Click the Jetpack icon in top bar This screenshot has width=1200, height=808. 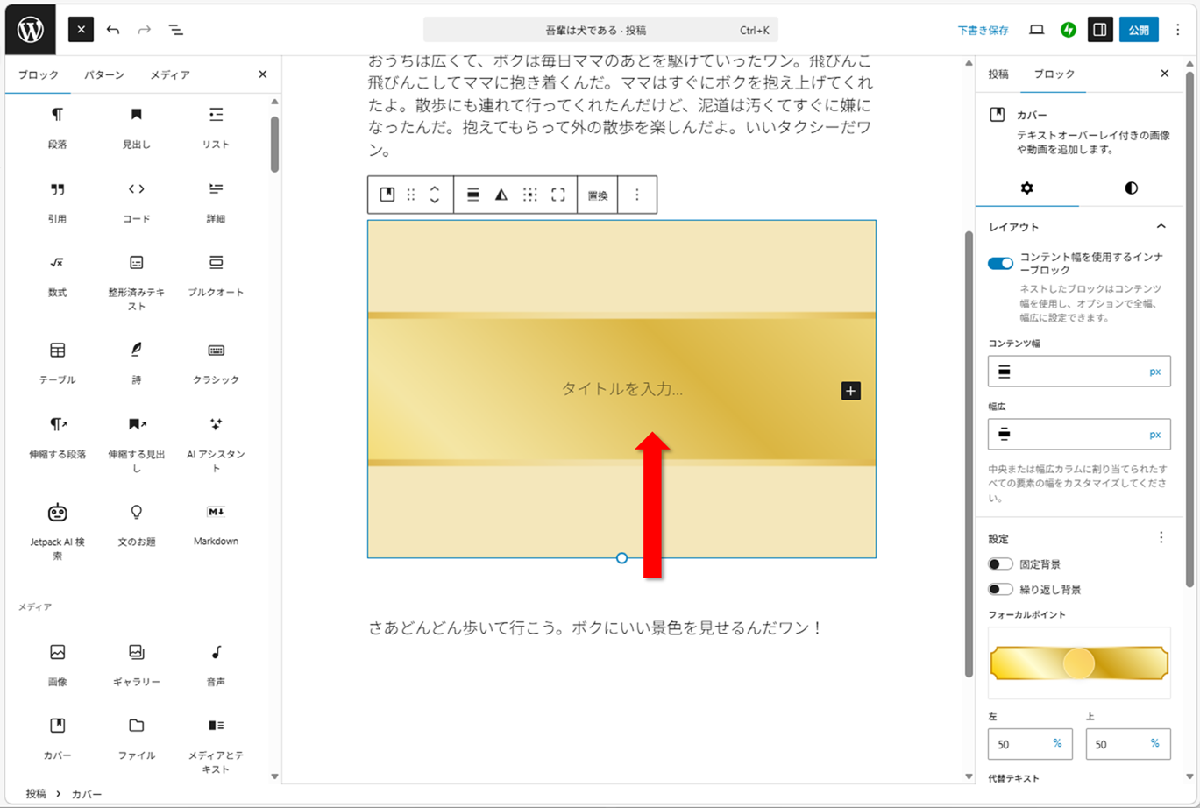[x=1068, y=30]
